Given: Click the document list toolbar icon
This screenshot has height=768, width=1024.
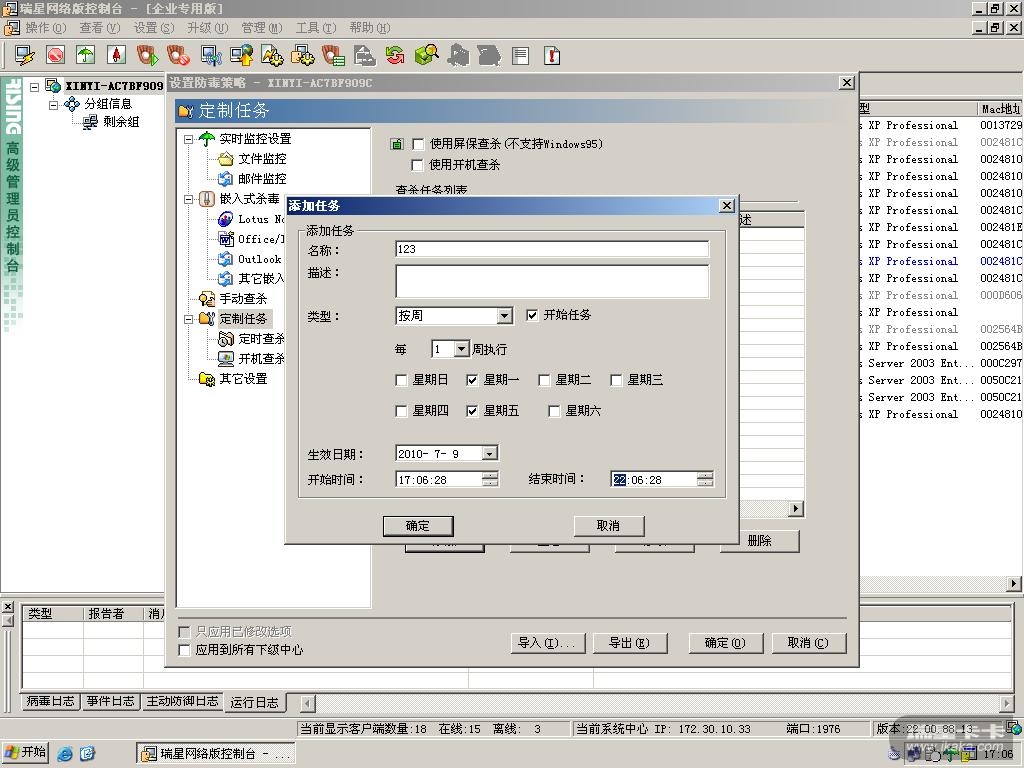Looking at the screenshot, I should click(520, 55).
